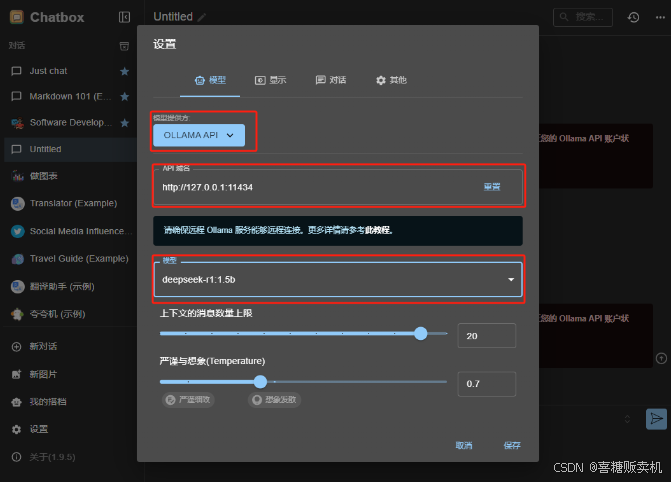Click the Travel Guide (Example) avatar icon
The image size is (671, 482).
[x=18, y=259]
